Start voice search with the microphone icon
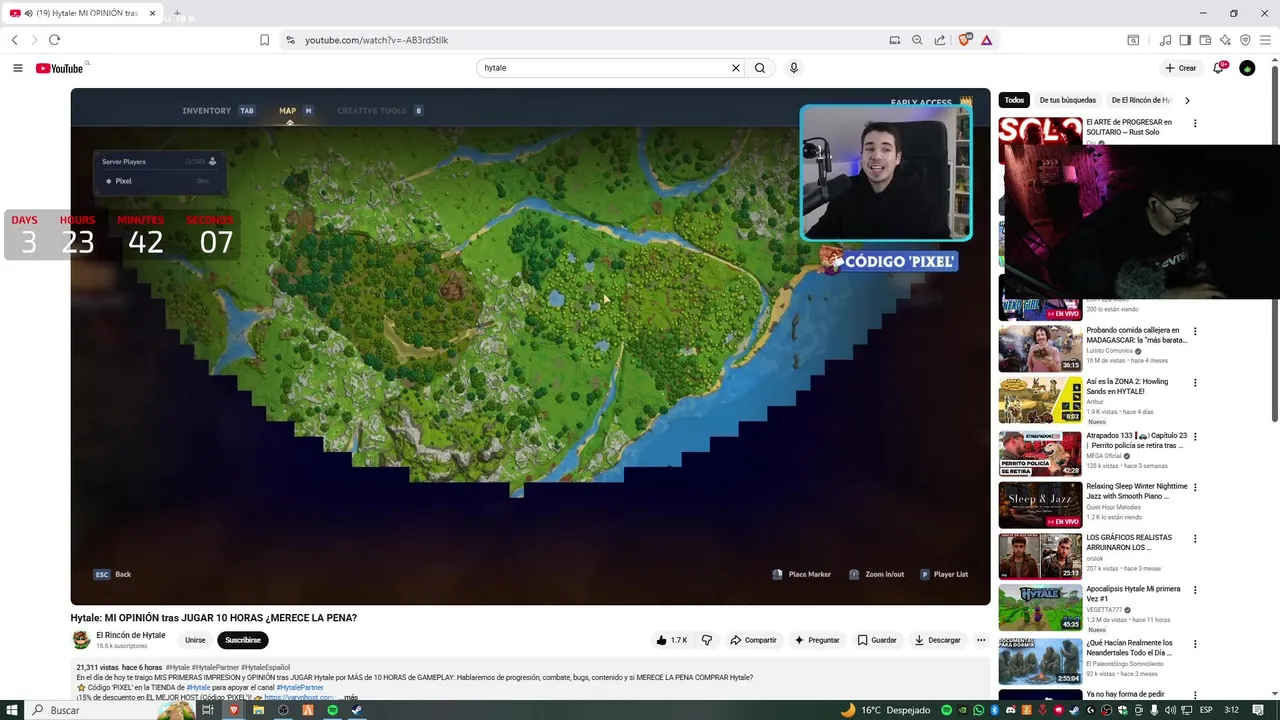Image resolution: width=1280 pixels, height=720 pixels. tap(794, 68)
